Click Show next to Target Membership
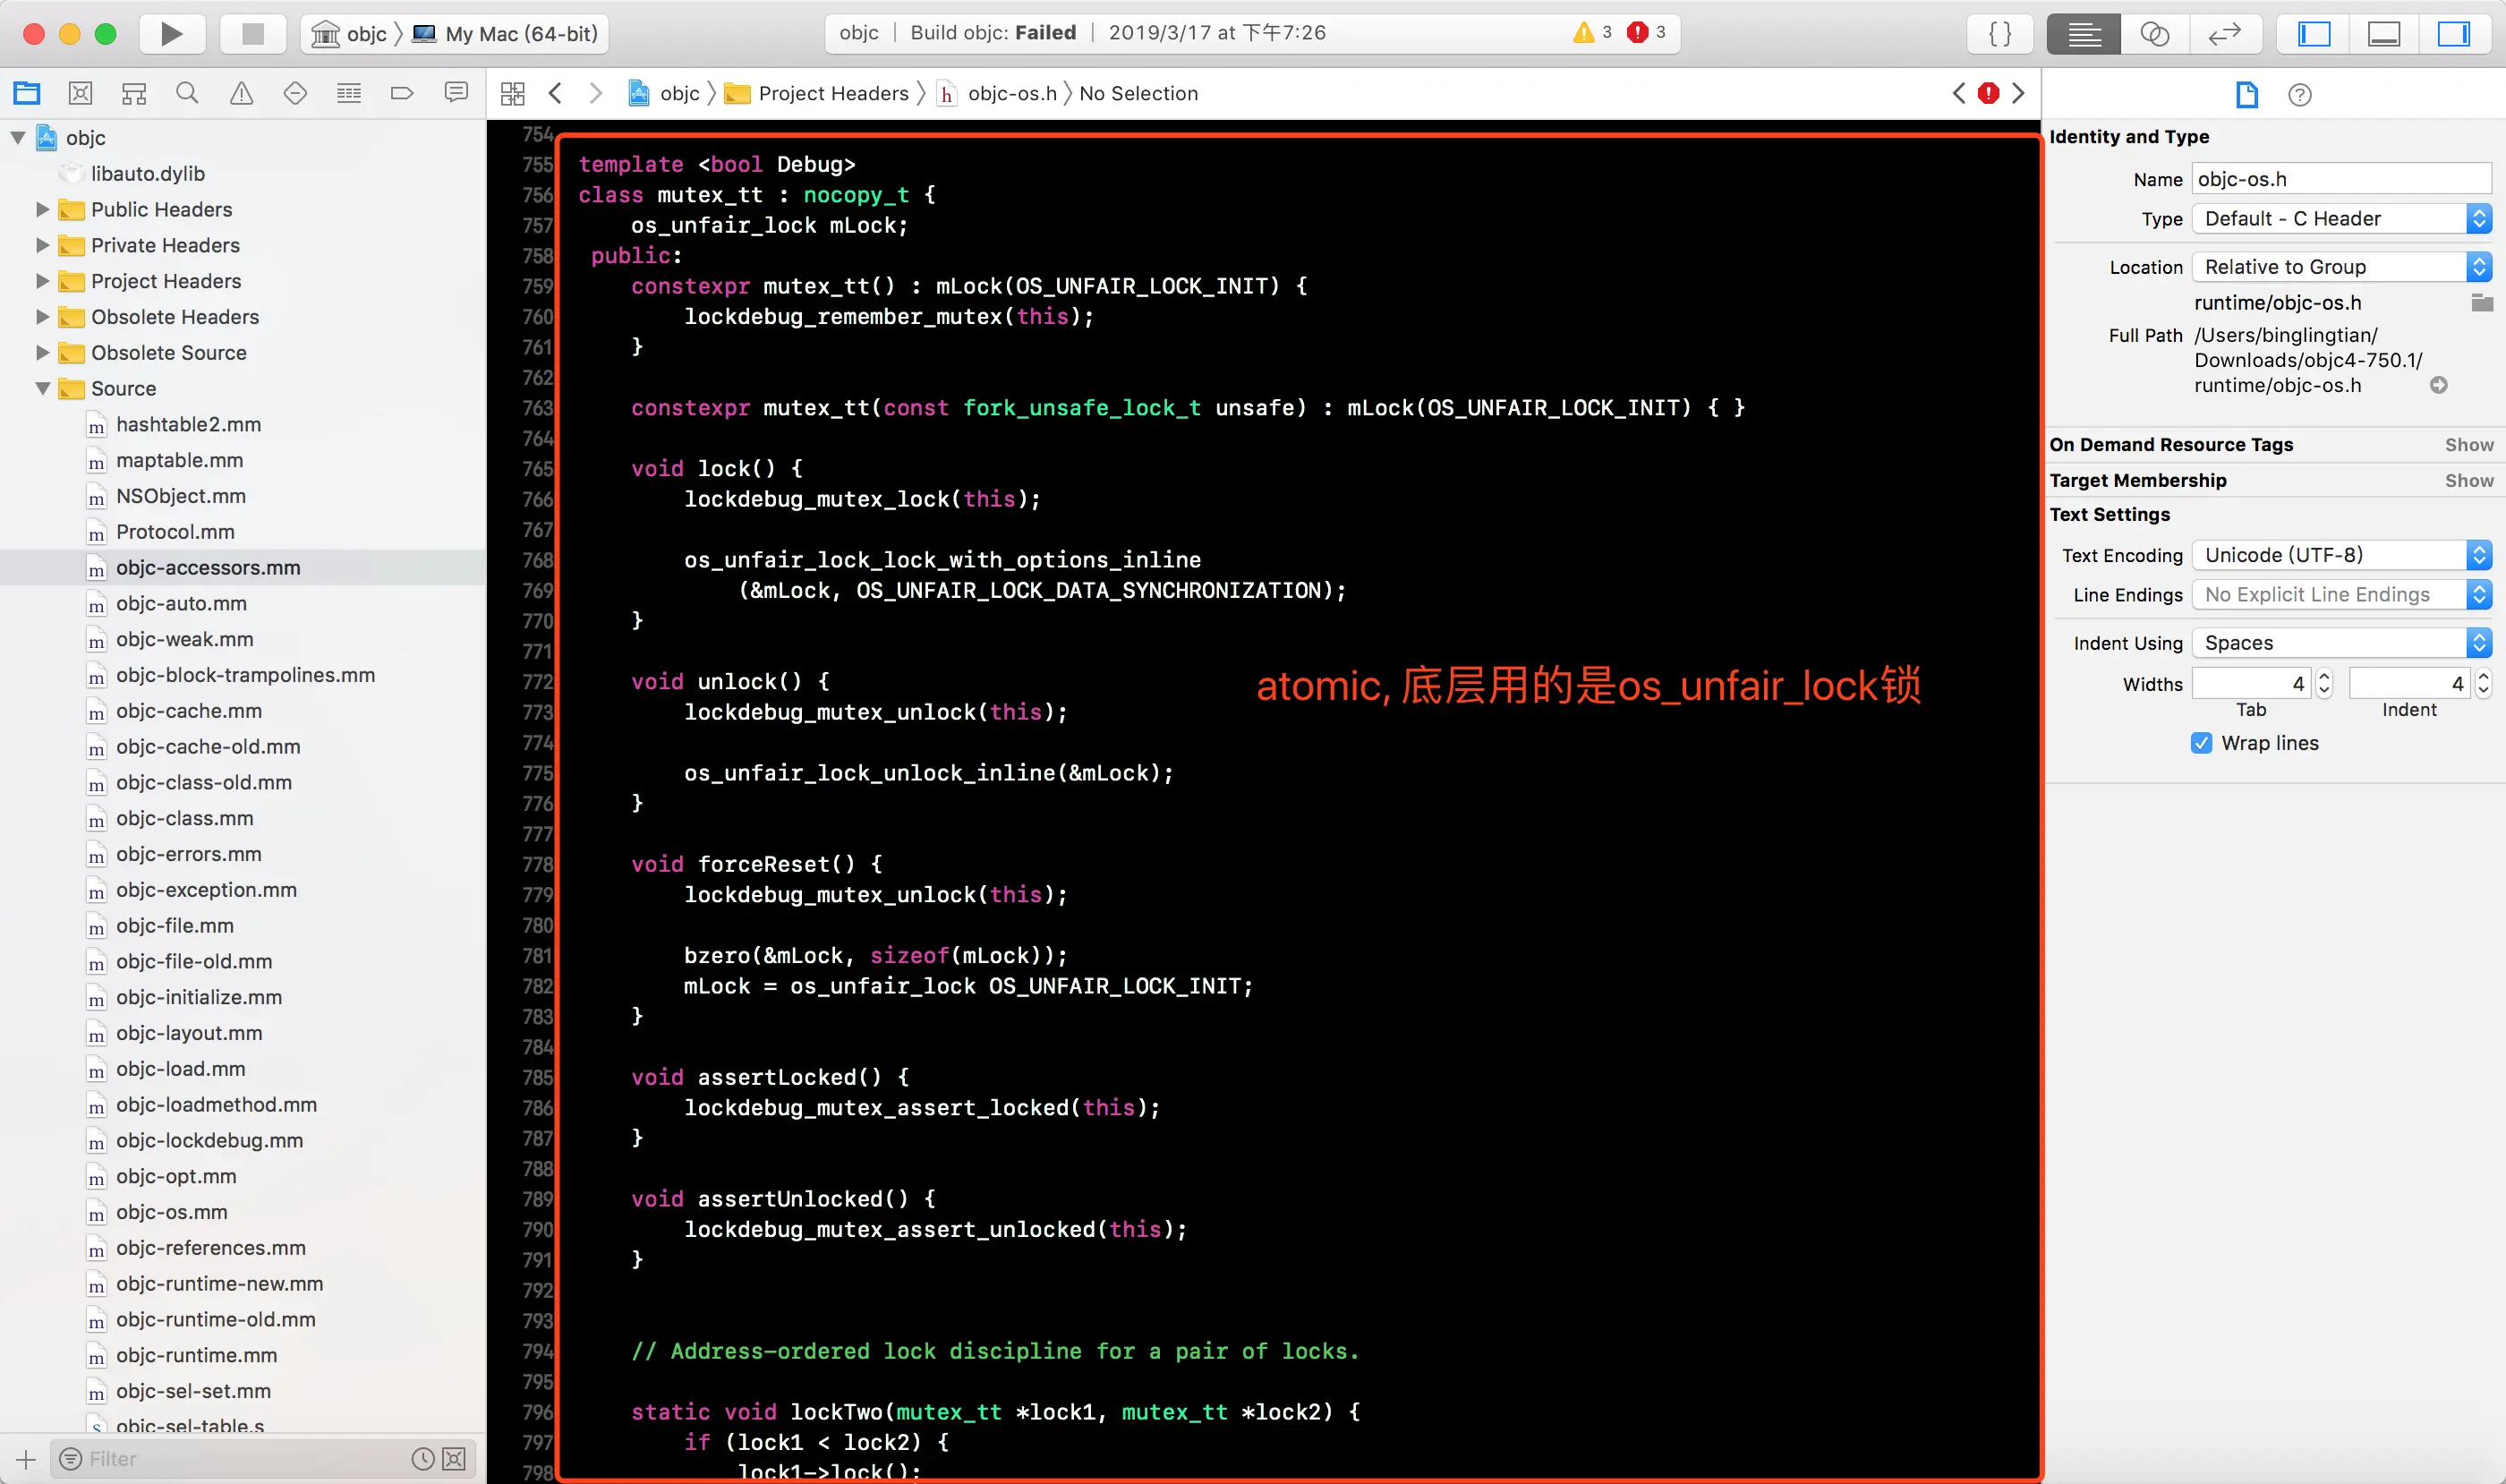 click(x=2468, y=480)
